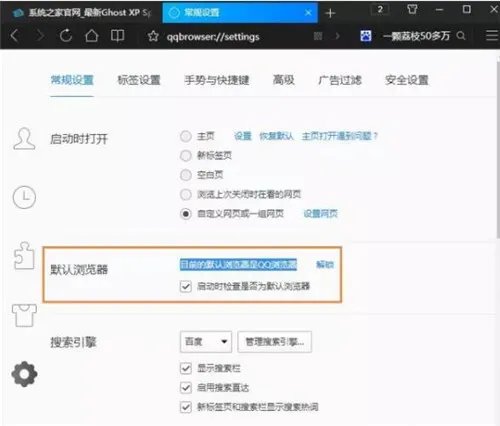Select the 空白页 radio option
The image size is (500, 426).
click(x=186, y=175)
